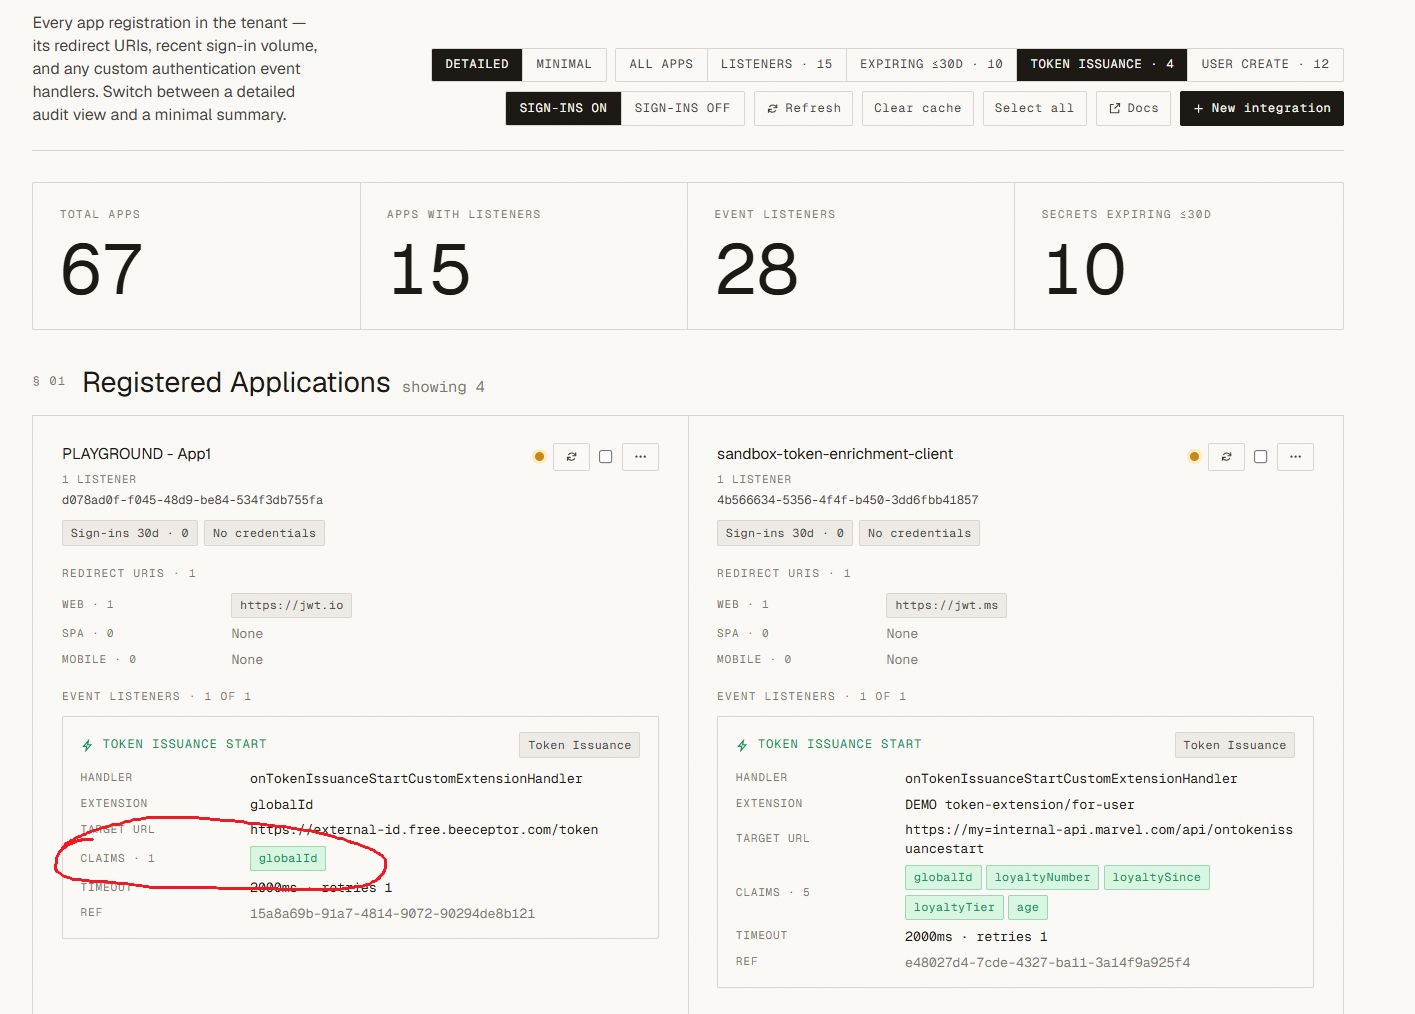
Task: Click the TOTAL APPS 67 stat card
Action: 196,256
